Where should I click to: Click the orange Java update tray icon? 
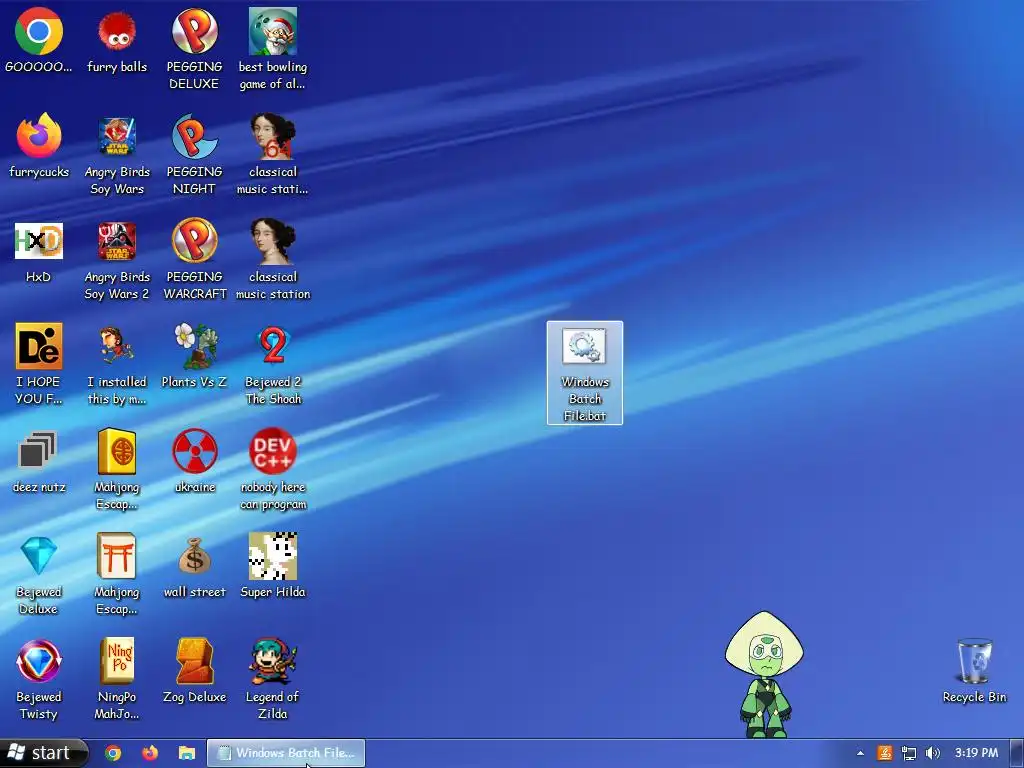pyautogui.click(x=885, y=753)
